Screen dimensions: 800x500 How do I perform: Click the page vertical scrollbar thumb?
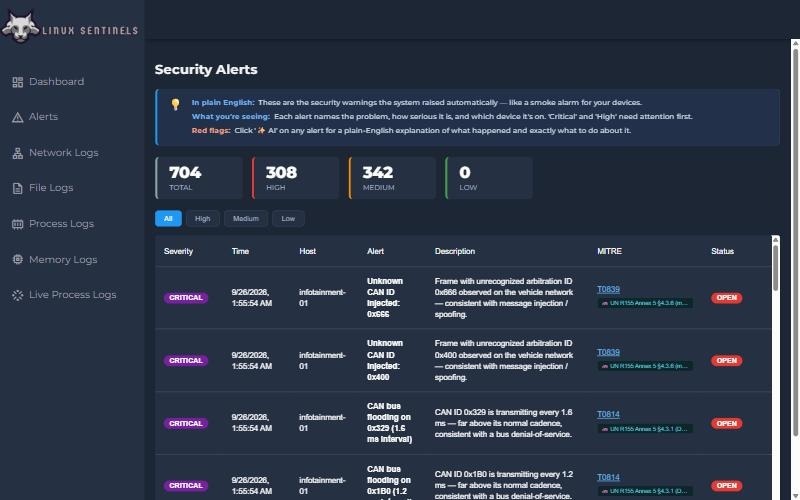coord(795,242)
